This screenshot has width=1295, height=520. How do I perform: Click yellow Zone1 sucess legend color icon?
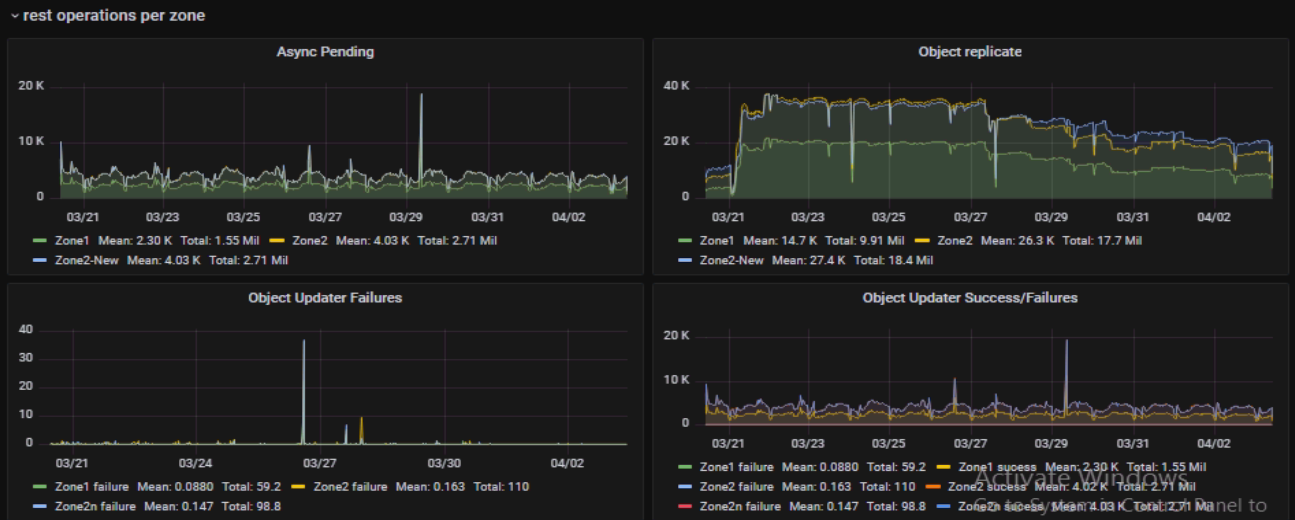pyautogui.click(x=943, y=467)
